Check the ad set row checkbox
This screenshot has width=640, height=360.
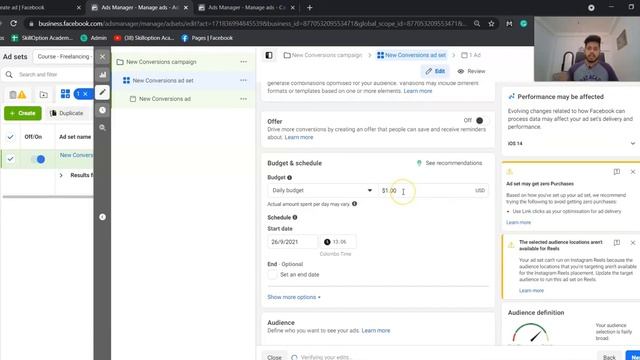(11, 159)
